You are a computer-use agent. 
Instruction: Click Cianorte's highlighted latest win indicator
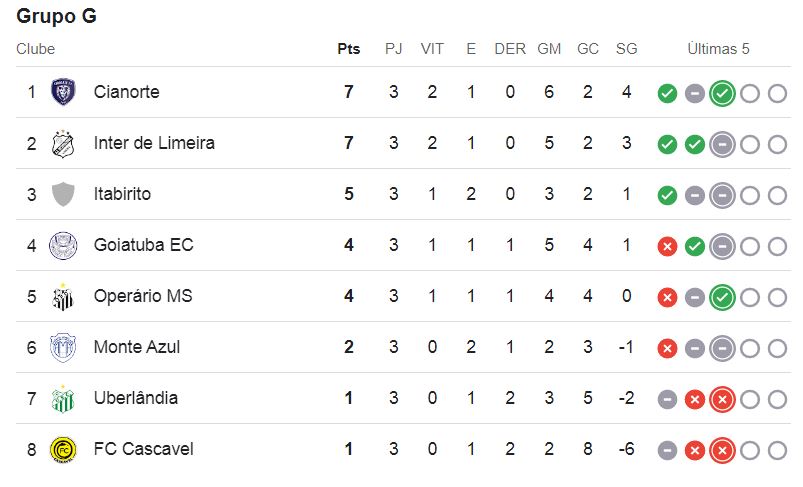(723, 94)
